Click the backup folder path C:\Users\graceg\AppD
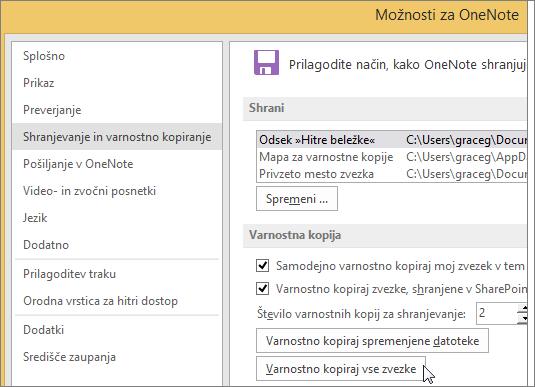 pyautogui.click(x=466, y=157)
